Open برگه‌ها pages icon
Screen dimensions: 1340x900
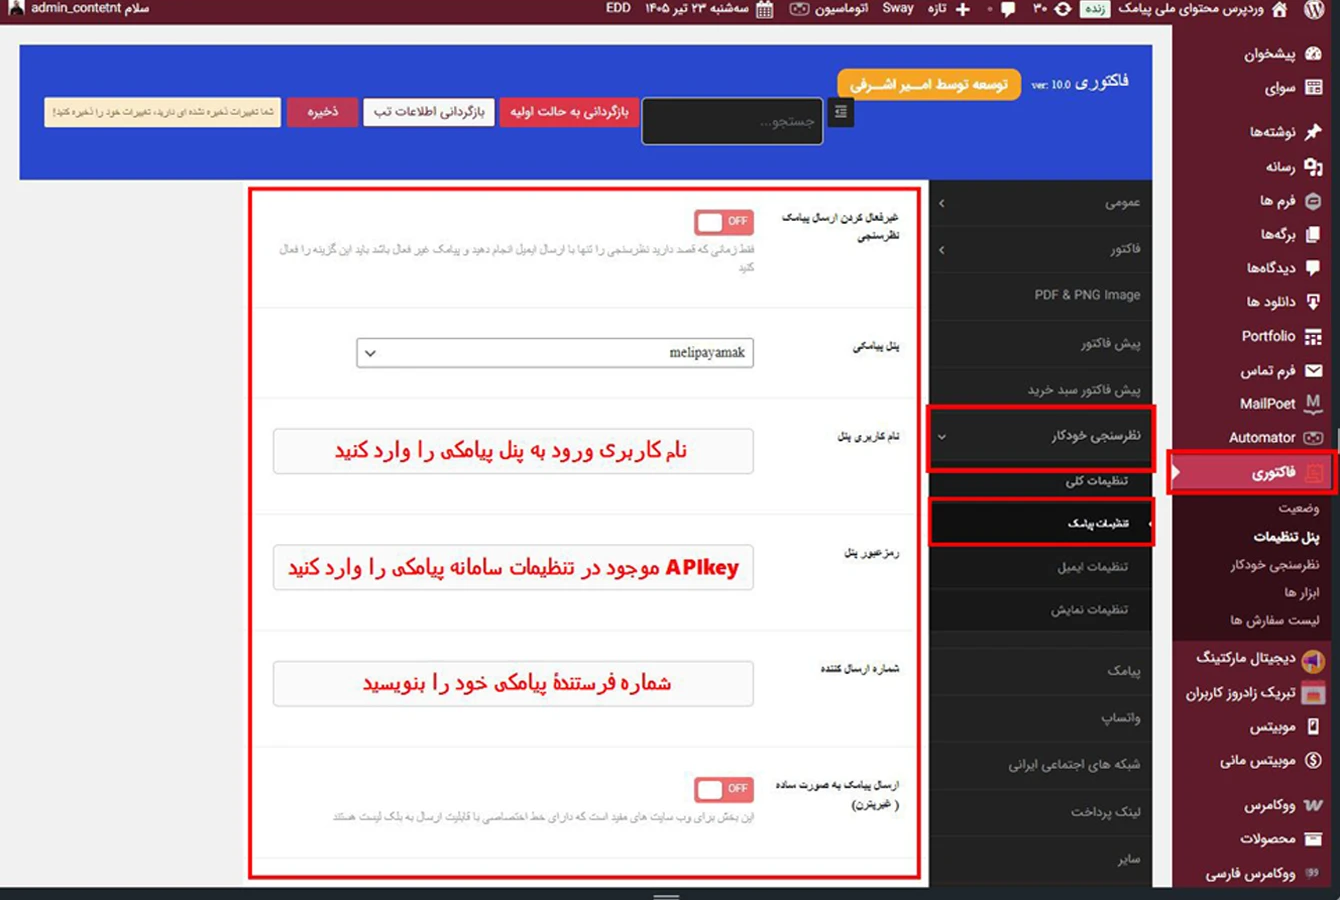1314,234
